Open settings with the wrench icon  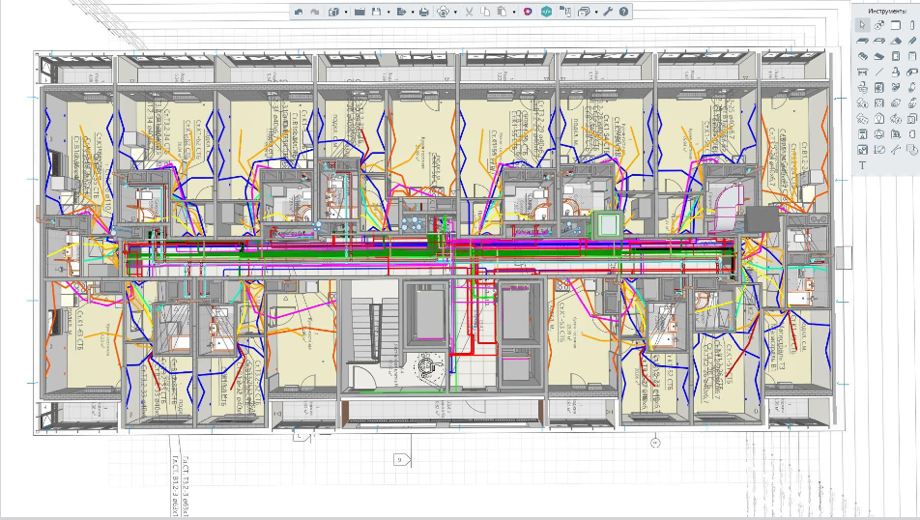tap(607, 12)
